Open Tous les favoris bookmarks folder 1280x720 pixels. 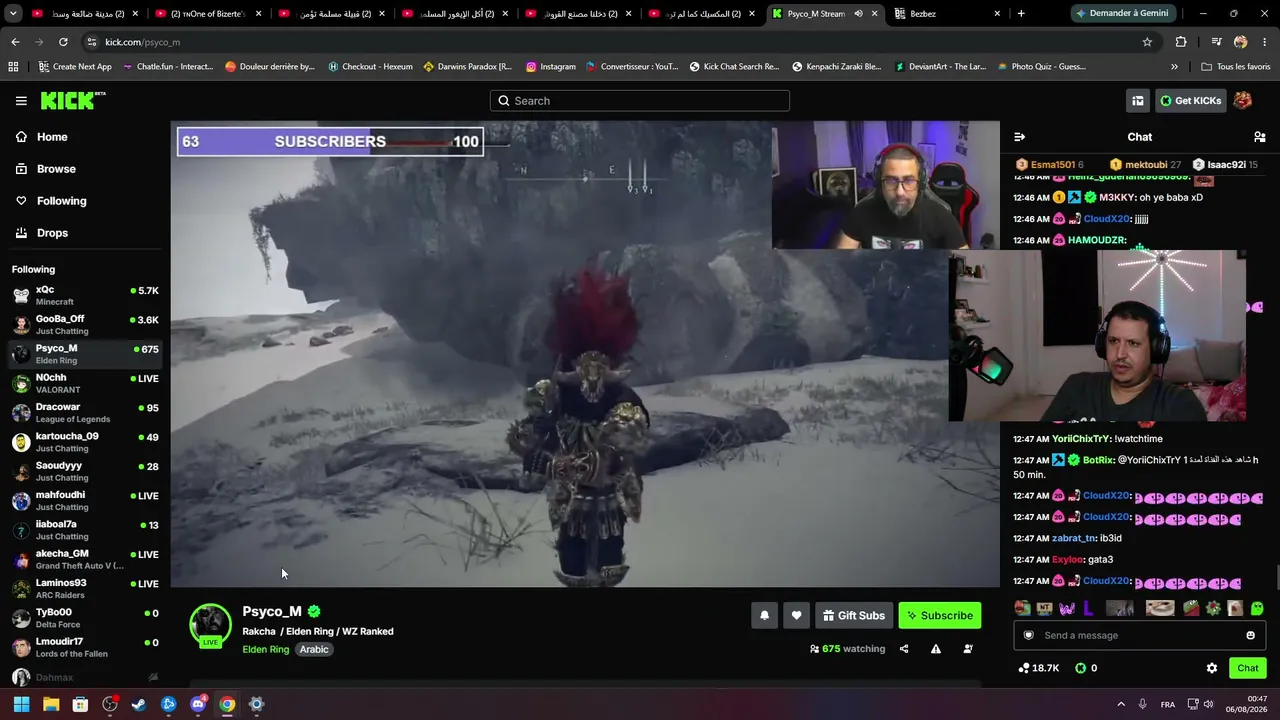tap(1236, 67)
